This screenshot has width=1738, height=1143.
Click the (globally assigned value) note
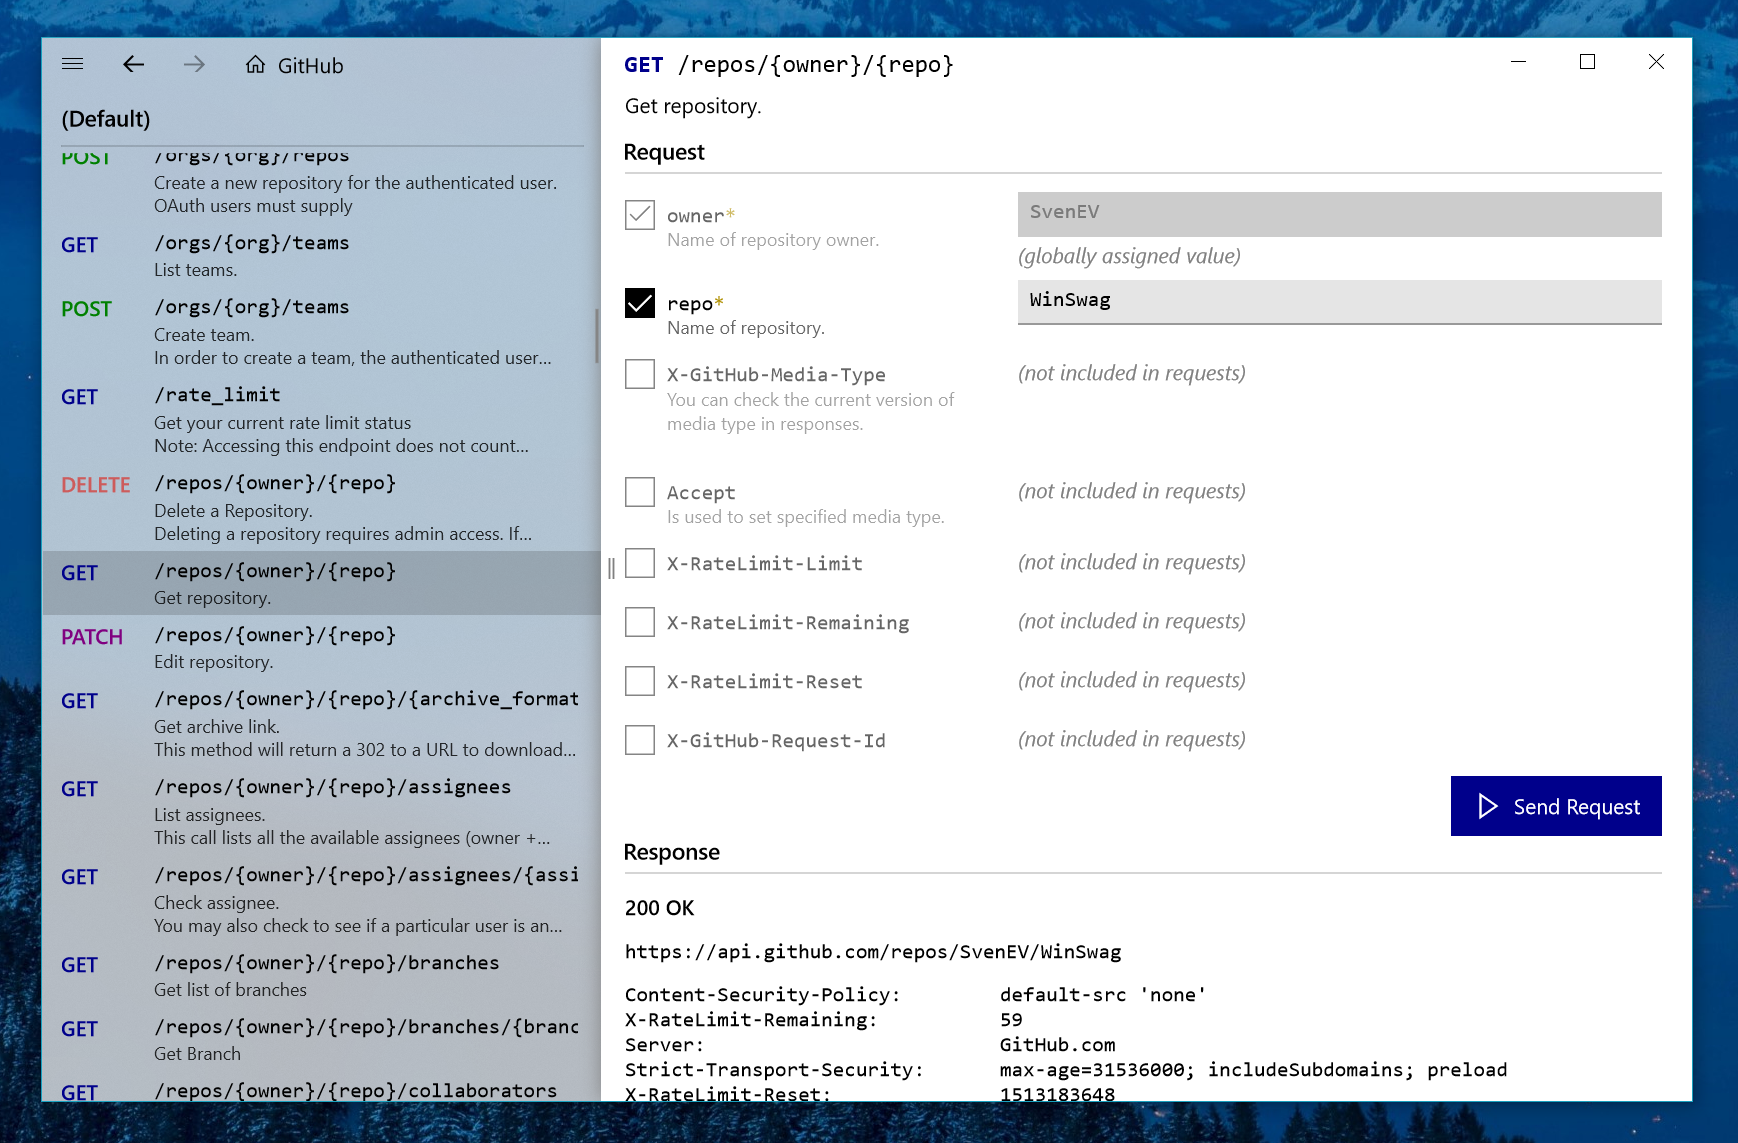tap(1129, 256)
